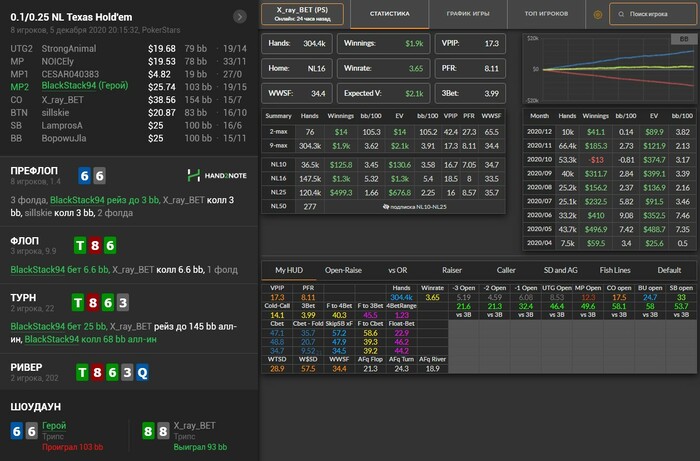Select the X_ray_BET (PS) player tab
Viewport: 700px width, 461px height.
coord(302,14)
